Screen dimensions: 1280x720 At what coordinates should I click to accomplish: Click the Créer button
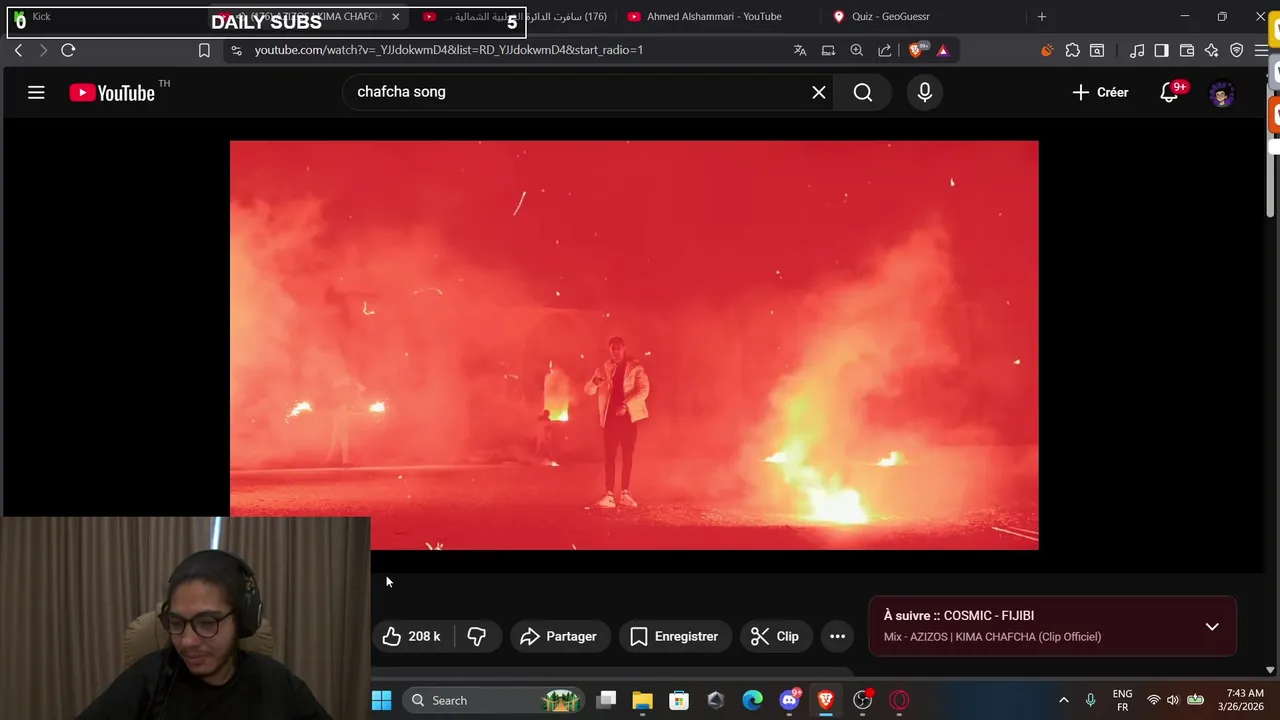pos(1100,92)
